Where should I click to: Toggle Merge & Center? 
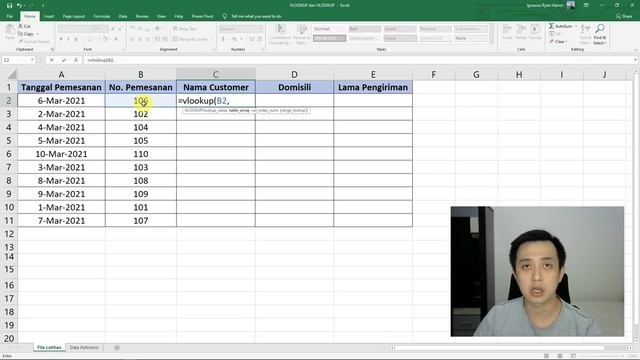coord(190,39)
